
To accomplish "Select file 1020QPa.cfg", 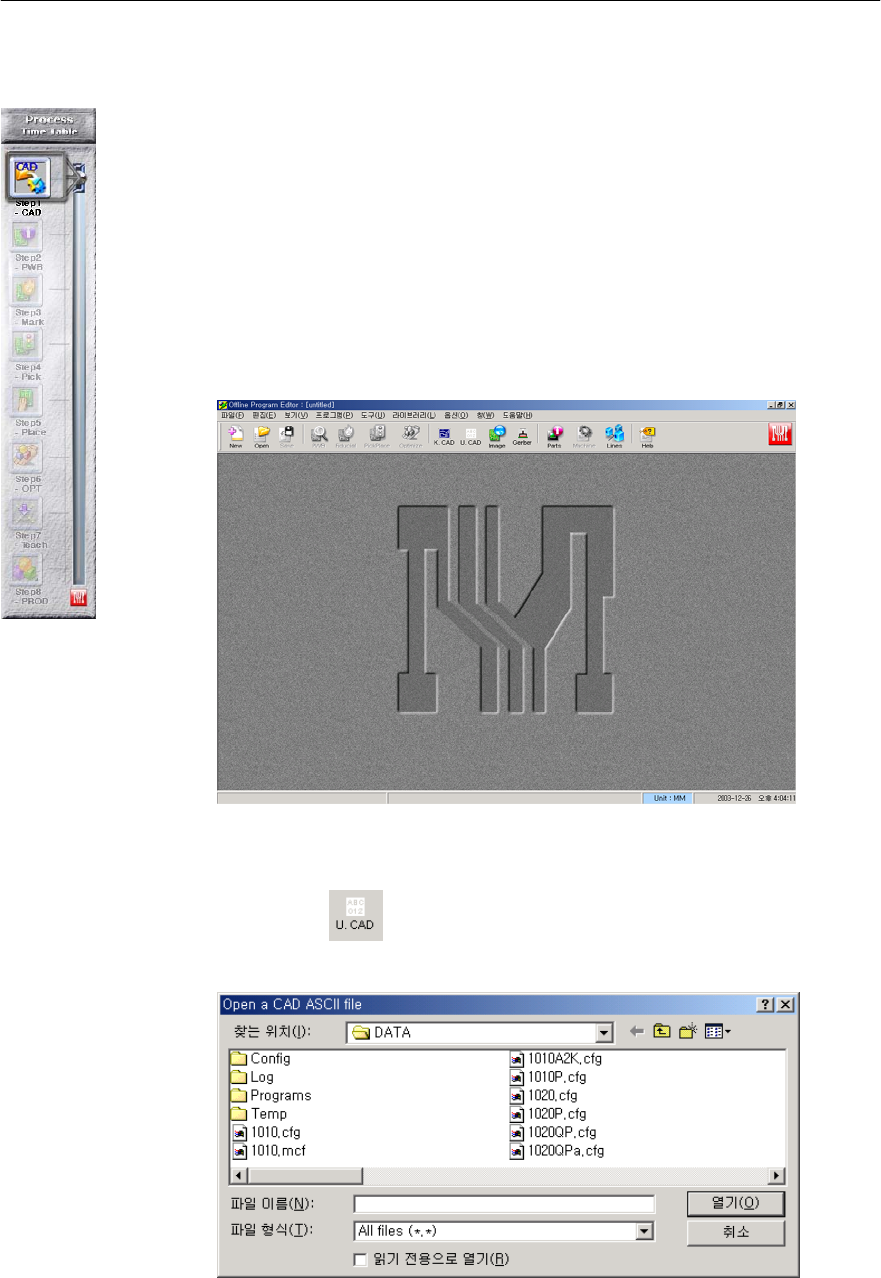I will (x=557, y=1150).
